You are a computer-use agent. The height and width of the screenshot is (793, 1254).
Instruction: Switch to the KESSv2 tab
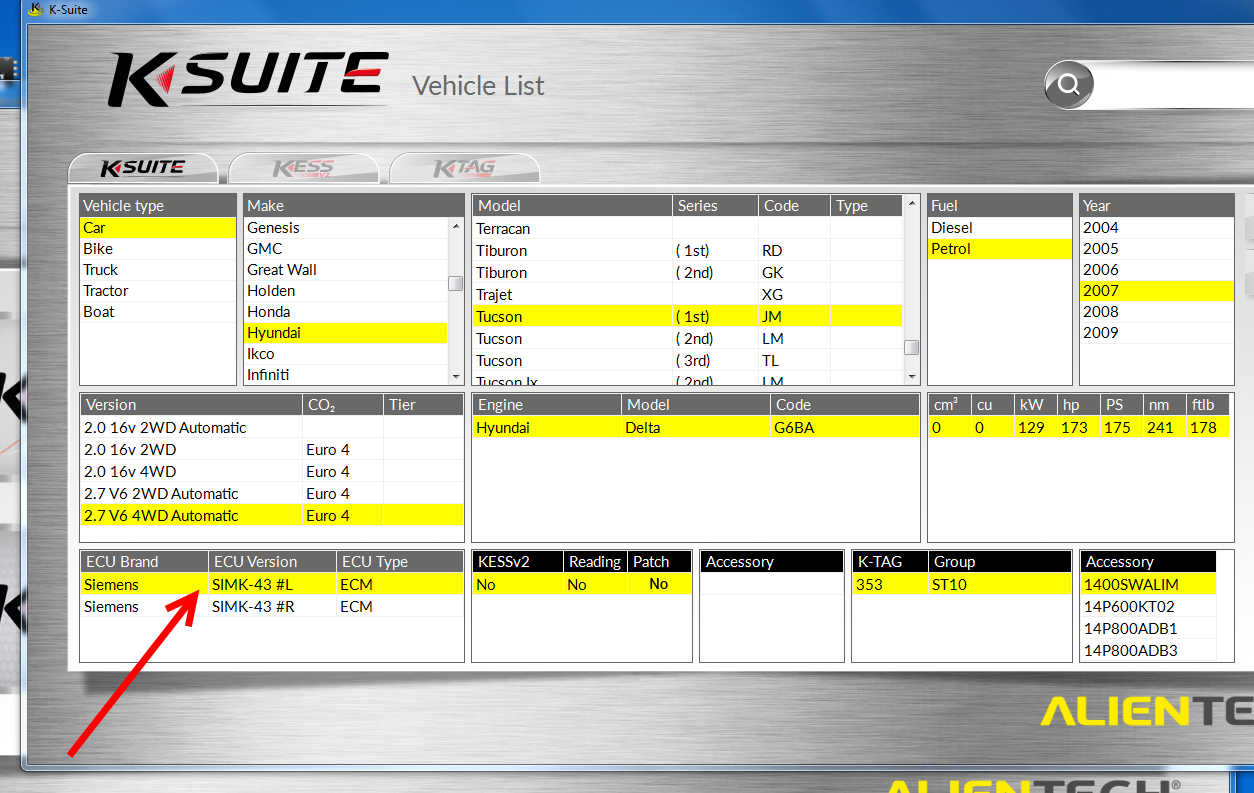(x=303, y=168)
